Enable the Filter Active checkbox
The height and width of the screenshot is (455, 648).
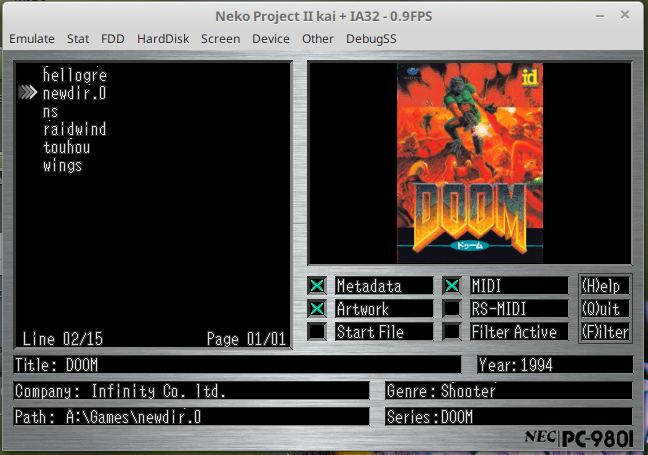tap(452, 332)
